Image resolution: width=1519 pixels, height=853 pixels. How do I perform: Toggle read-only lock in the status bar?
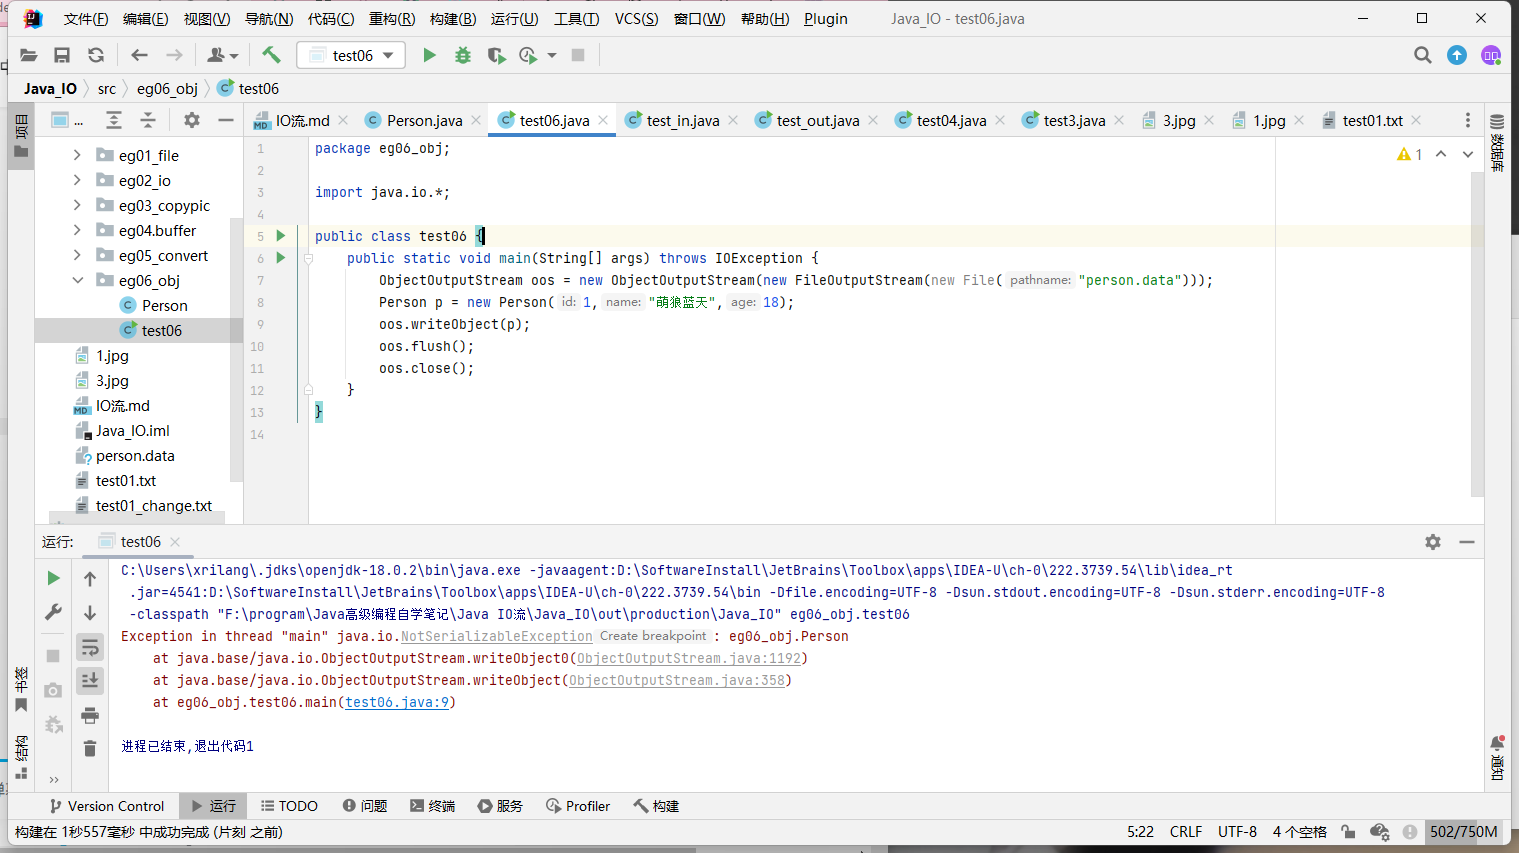[1348, 832]
